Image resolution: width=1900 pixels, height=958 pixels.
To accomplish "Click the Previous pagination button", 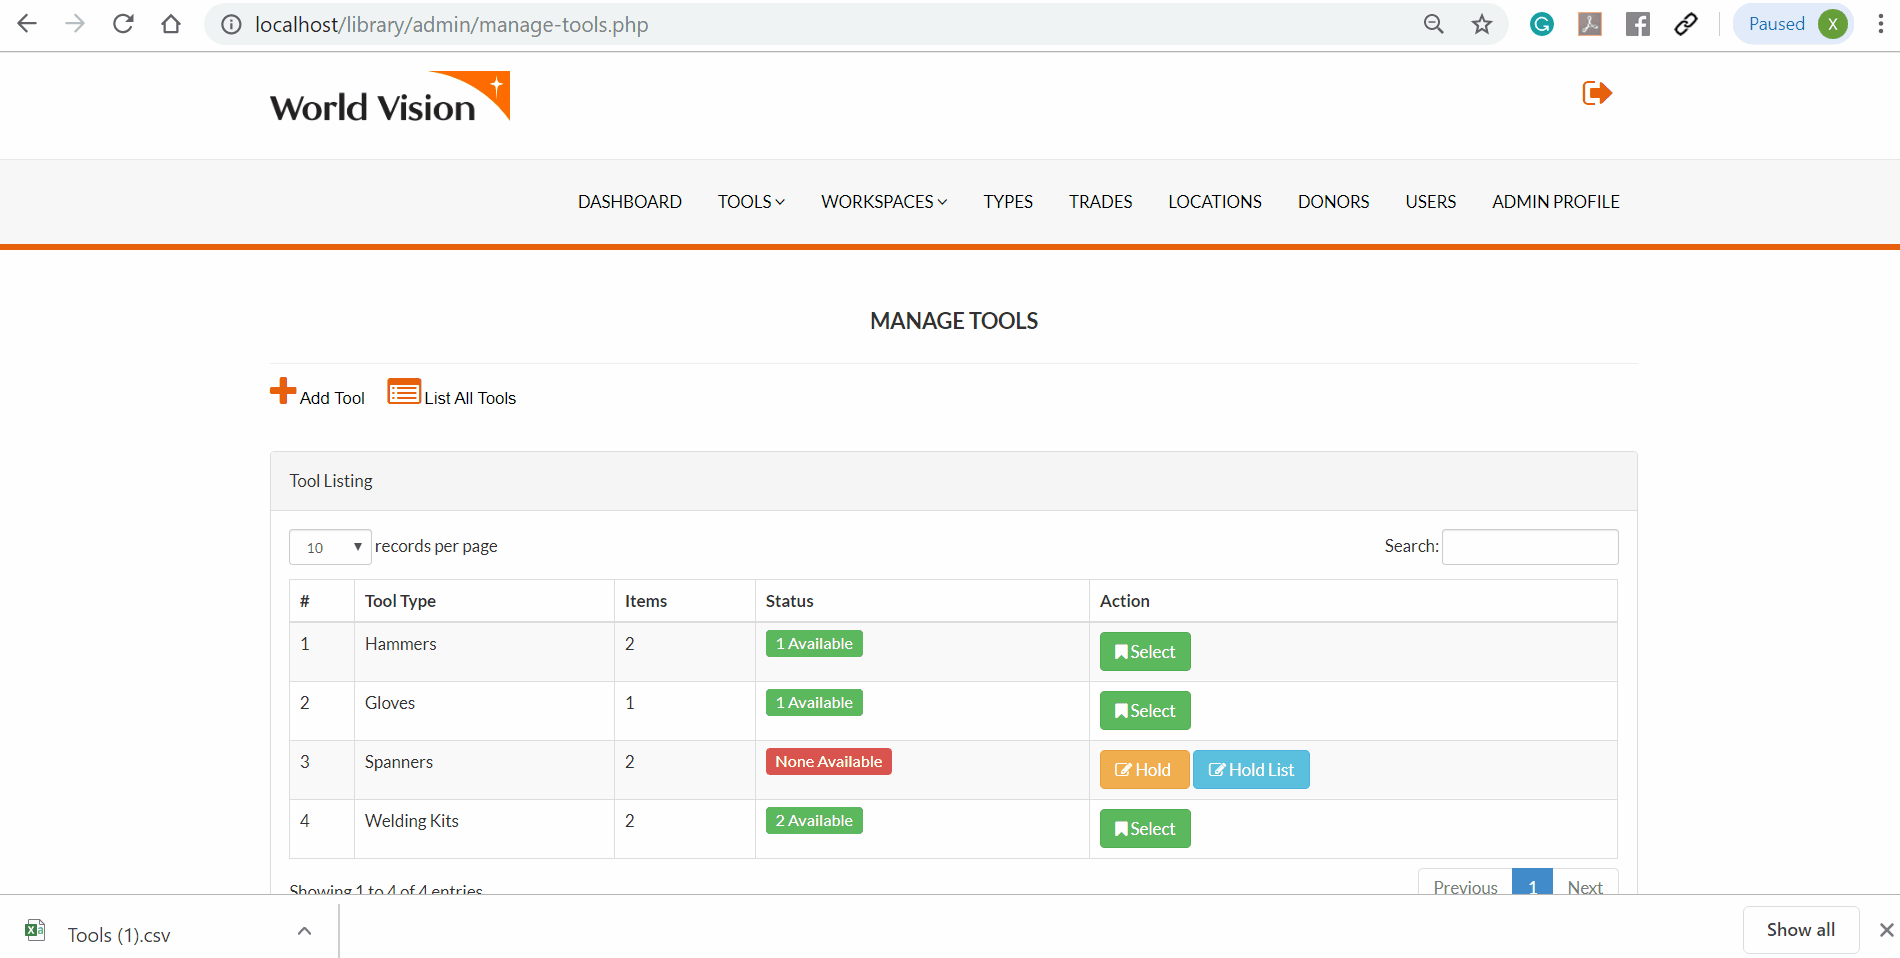I will pyautogui.click(x=1465, y=882).
